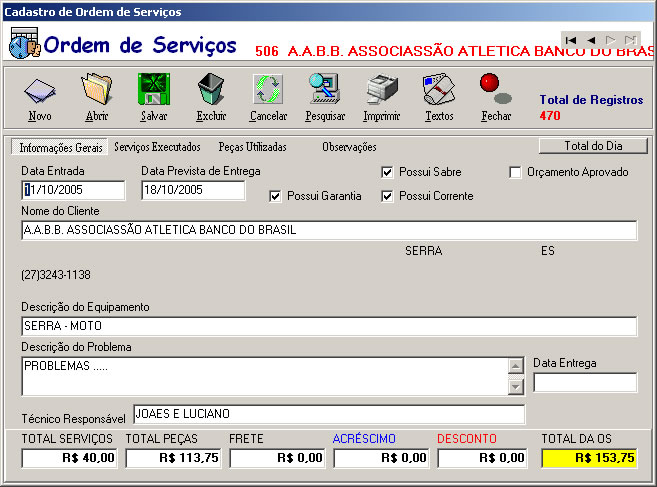
Task: Click the red order number 506 header
Action: pyautogui.click(x=266, y=52)
